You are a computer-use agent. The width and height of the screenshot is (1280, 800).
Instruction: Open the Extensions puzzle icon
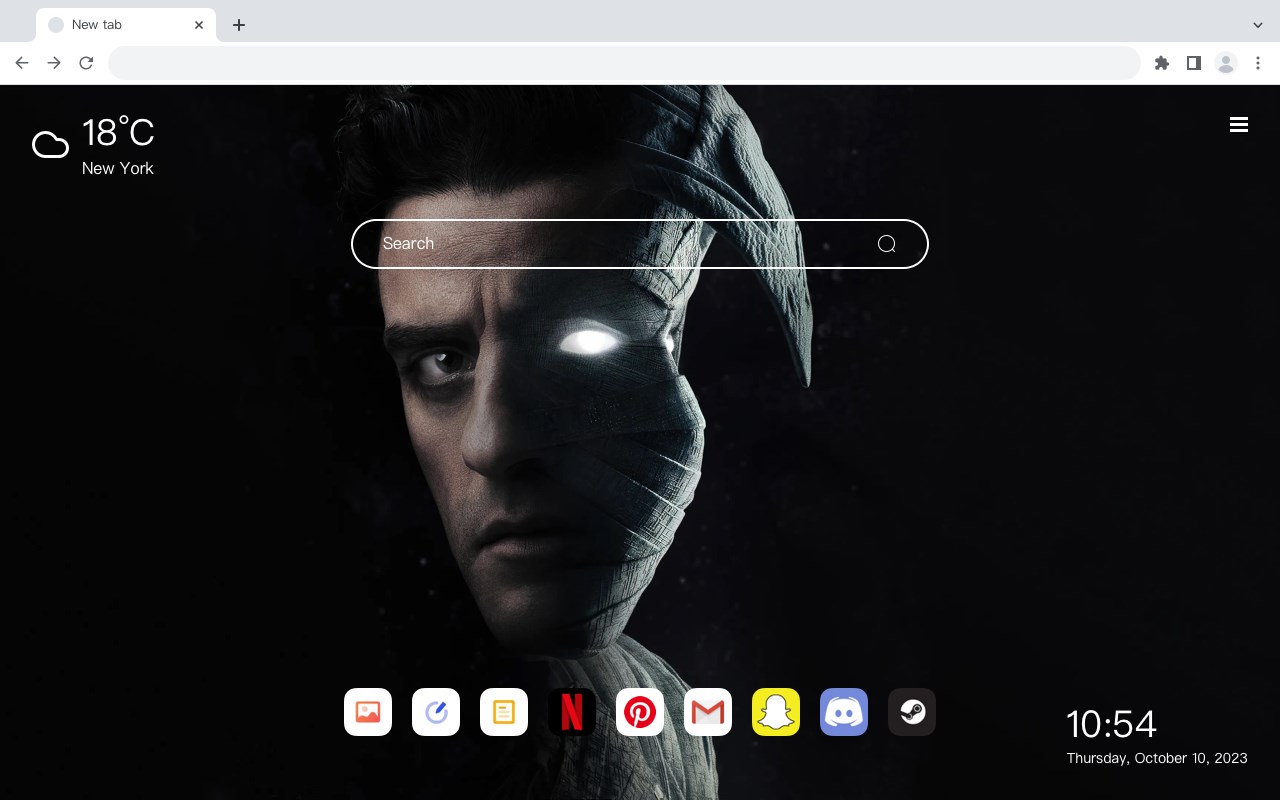click(x=1161, y=63)
